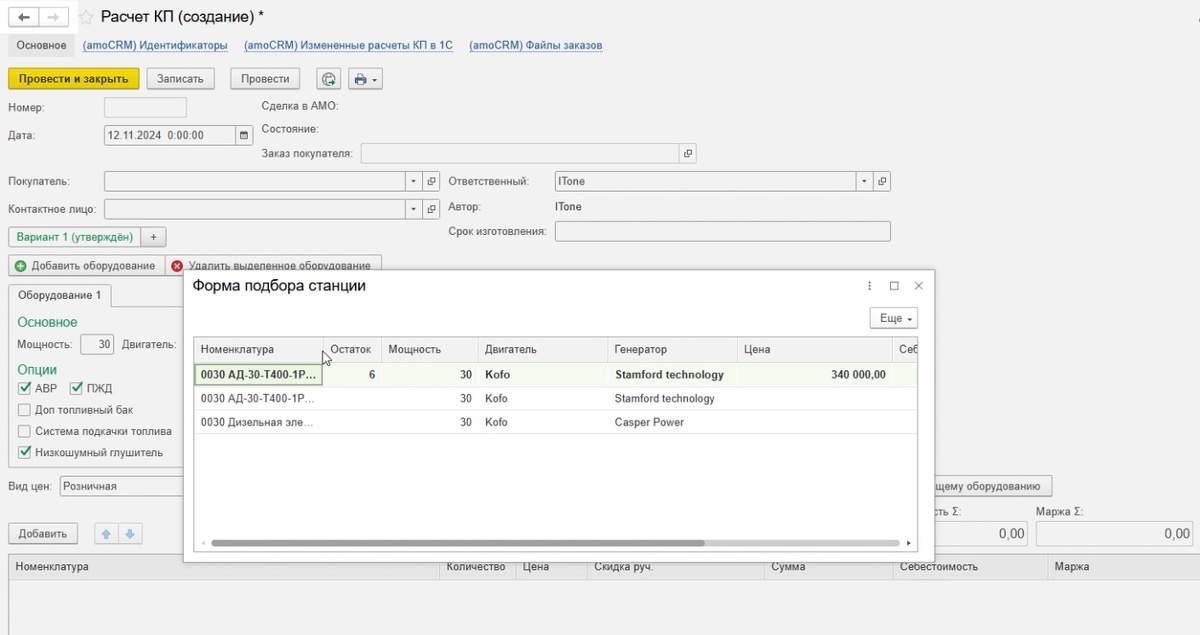Move the row up with the arrow button
Image resolution: width=1200 pixels, height=635 pixels.
(106, 534)
